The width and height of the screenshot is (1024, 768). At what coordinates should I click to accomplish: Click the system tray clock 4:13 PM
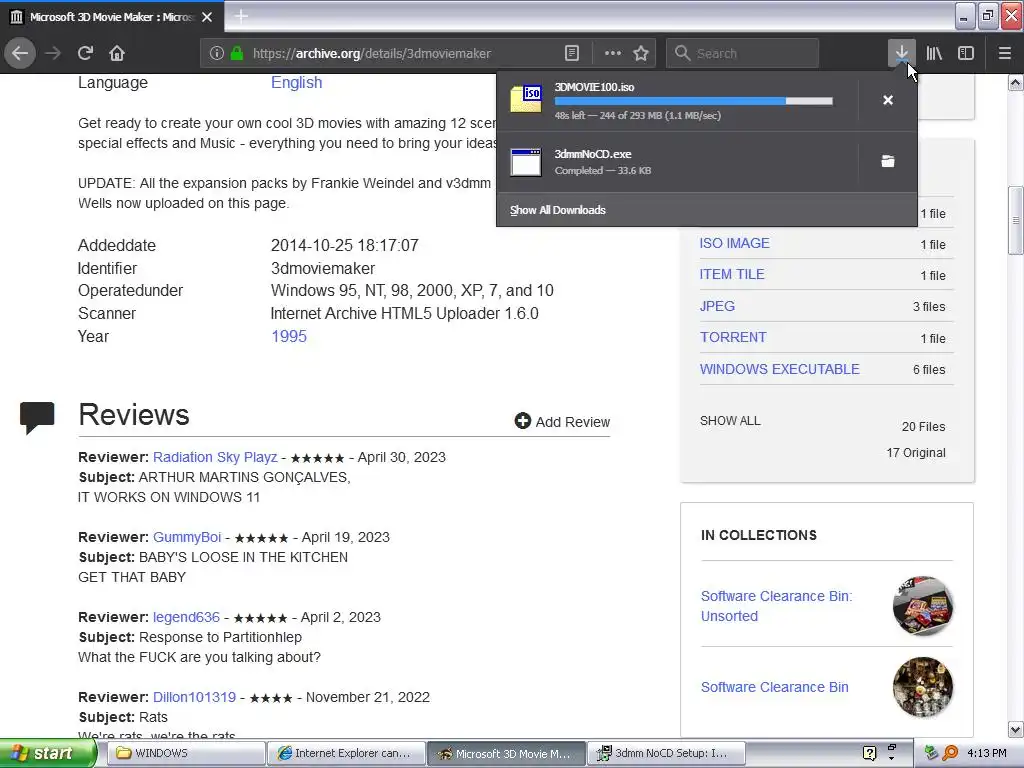[x=987, y=753]
